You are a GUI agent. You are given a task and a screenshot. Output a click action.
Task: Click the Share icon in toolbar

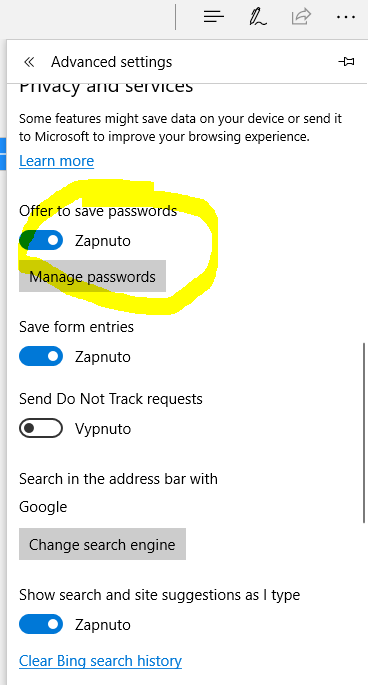click(x=301, y=17)
